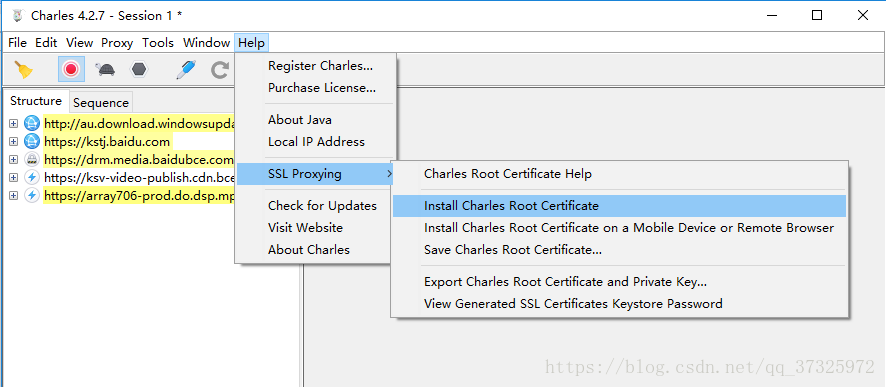Select About Charles menu entry
This screenshot has height=387, width=886.
[309, 250]
